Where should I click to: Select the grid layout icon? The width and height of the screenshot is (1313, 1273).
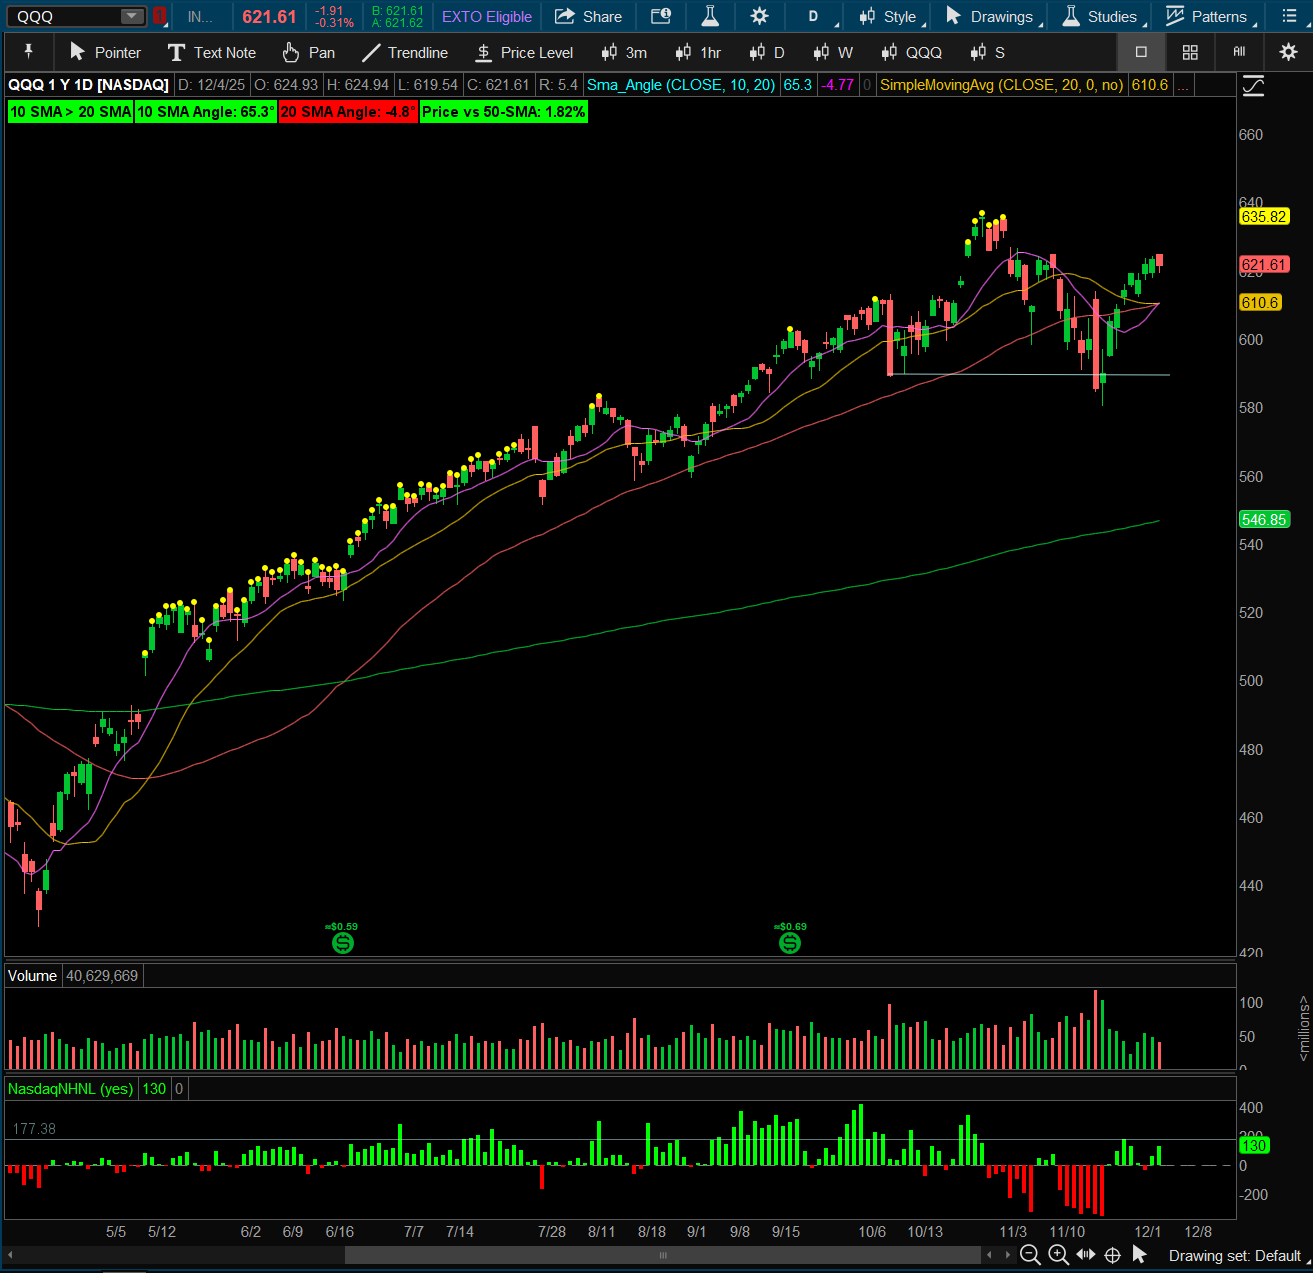pyautogui.click(x=1190, y=52)
